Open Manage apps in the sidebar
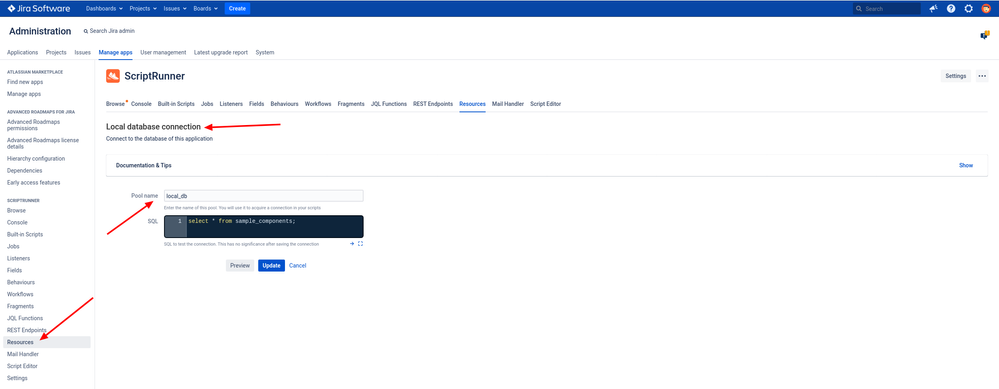Image resolution: width=999 pixels, height=389 pixels. click(x=24, y=94)
